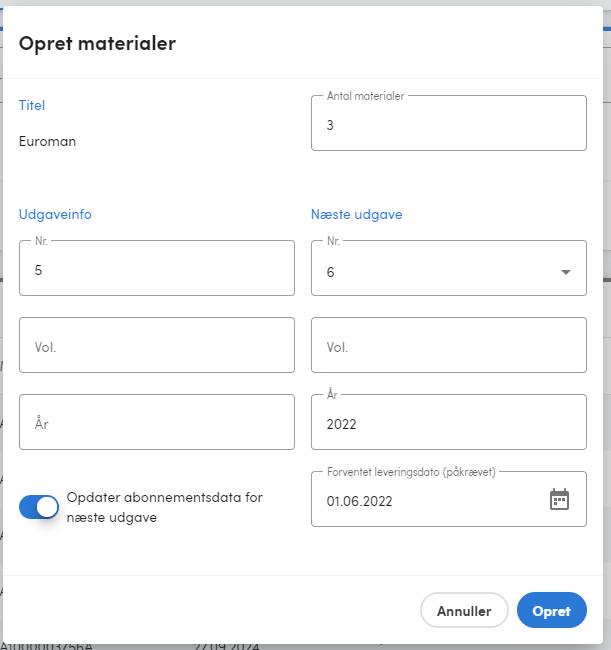Click the Vol. field under Udgaveinfo

[157, 345]
